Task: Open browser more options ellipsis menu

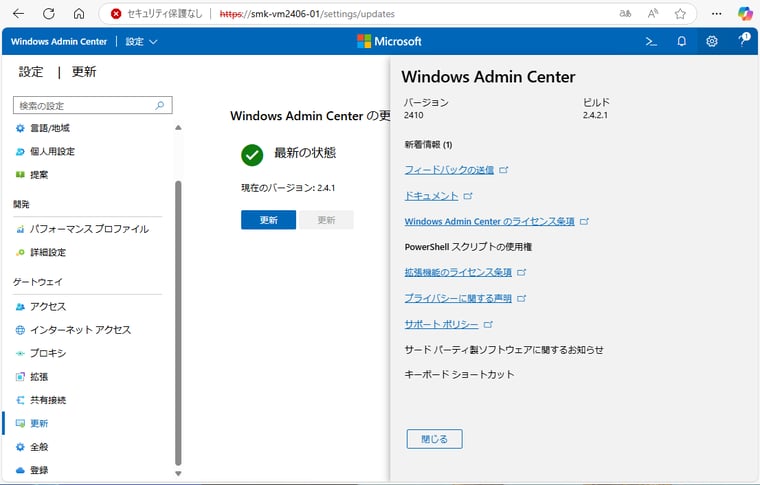Action: tap(716, 14)
